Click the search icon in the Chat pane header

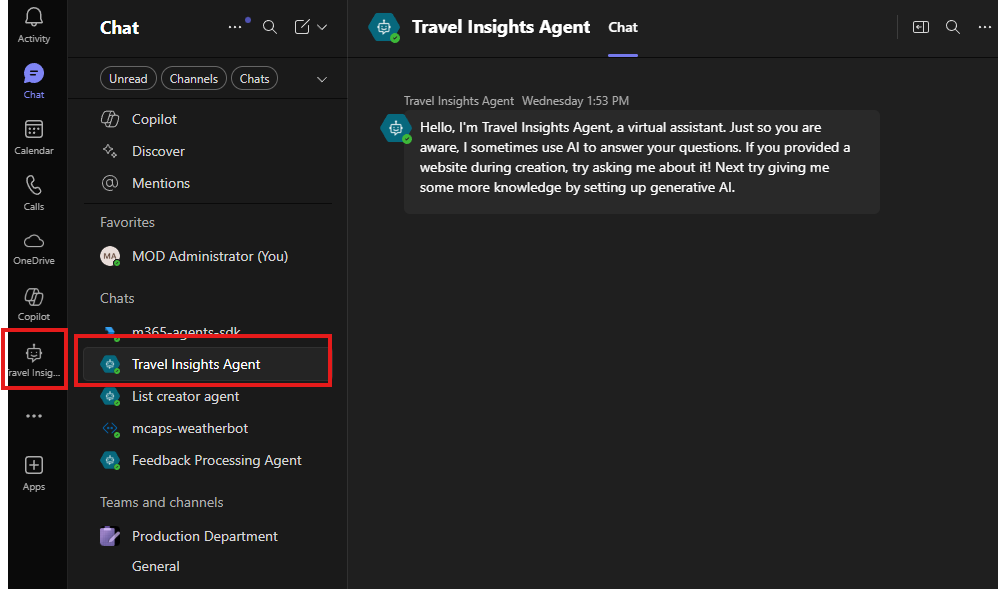[270, 27]
